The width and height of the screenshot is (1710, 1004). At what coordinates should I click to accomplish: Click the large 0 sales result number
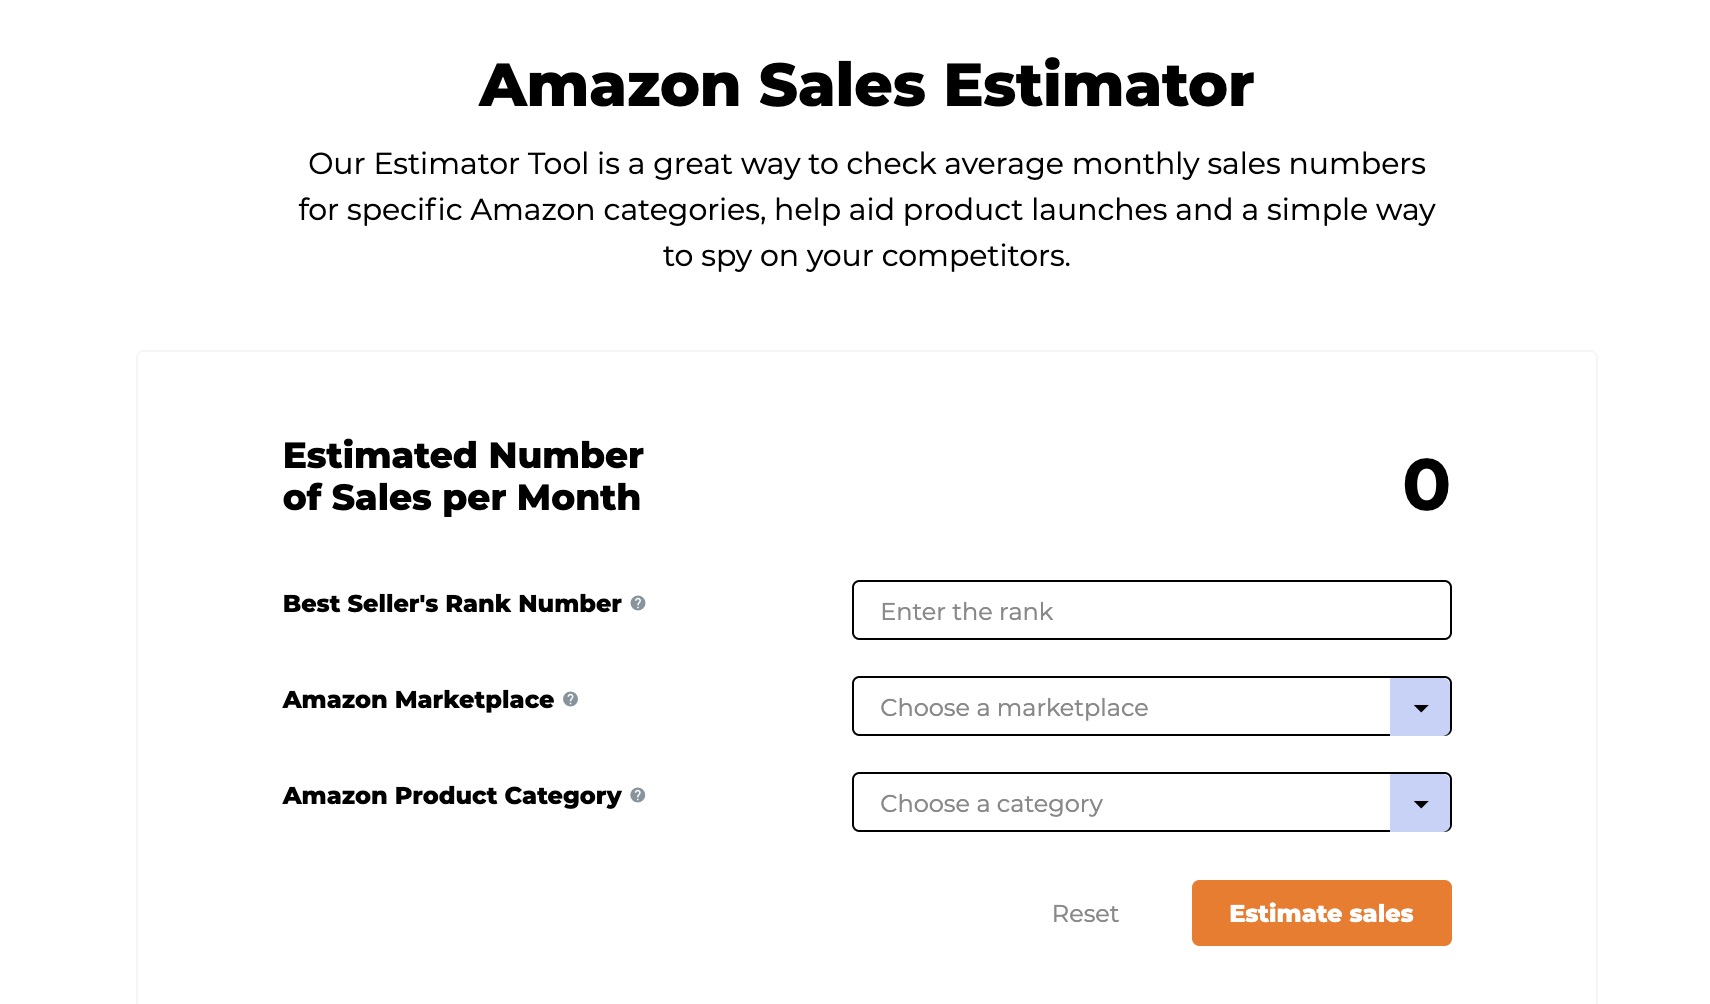coord(1425,485)
